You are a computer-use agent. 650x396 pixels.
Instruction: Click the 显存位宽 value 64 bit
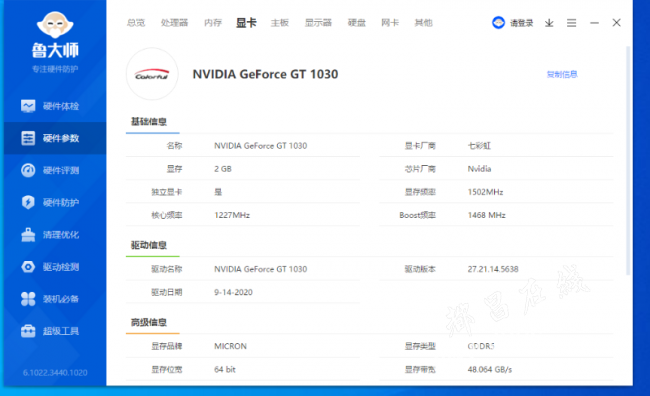(225, 369)
